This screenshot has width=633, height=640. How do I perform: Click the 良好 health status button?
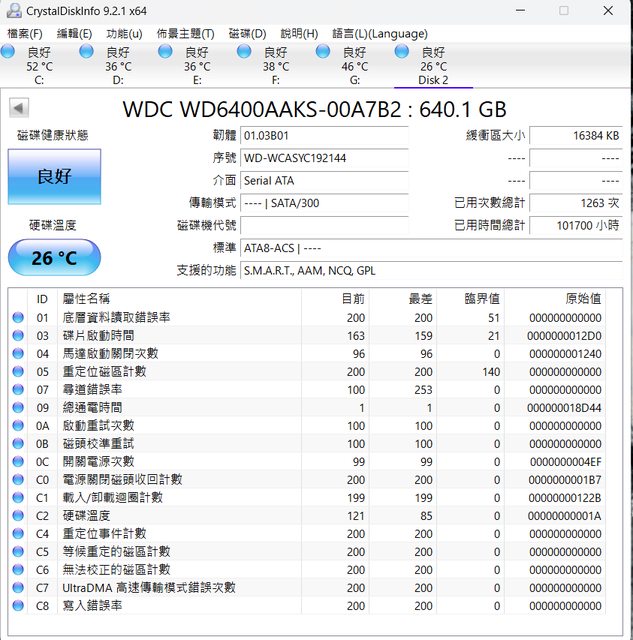click(x=54, y=177)
